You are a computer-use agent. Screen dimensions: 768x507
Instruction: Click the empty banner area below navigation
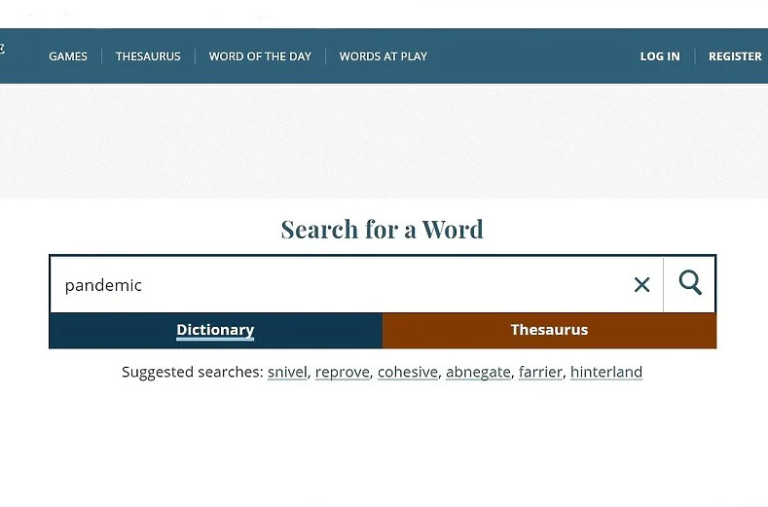384,140
